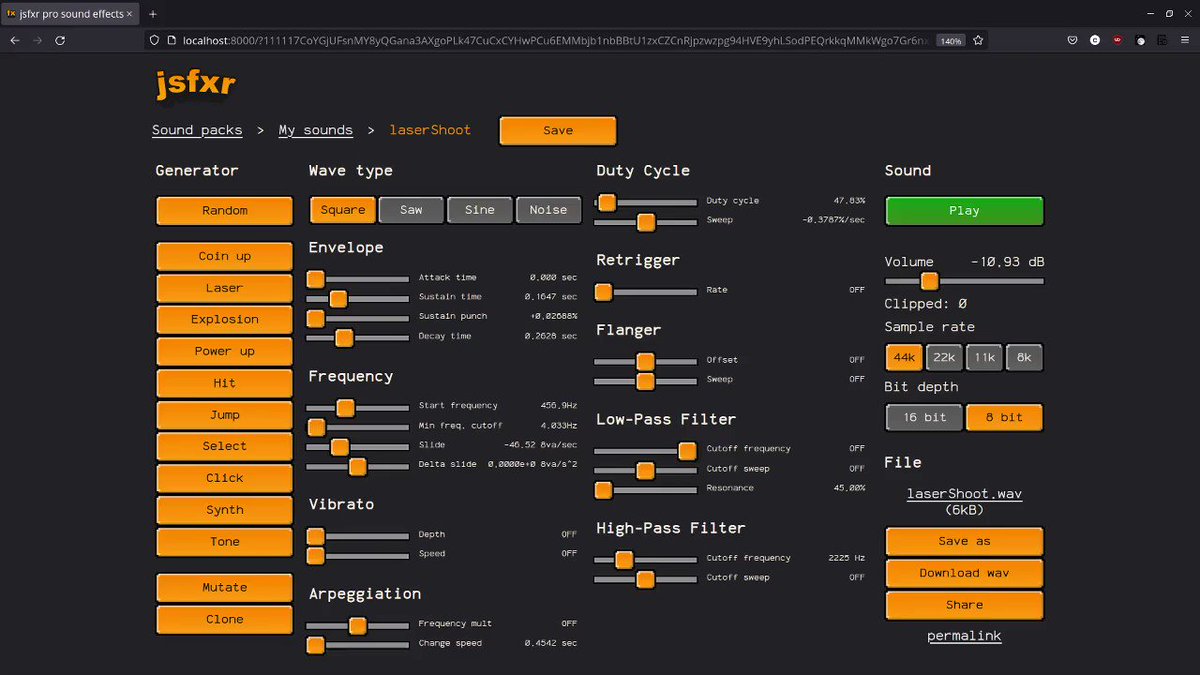Click the High-Pass Cutoff frequency slider
Image resolution: width=1200 pixels, height=675 pixels.
coord(646,559)
